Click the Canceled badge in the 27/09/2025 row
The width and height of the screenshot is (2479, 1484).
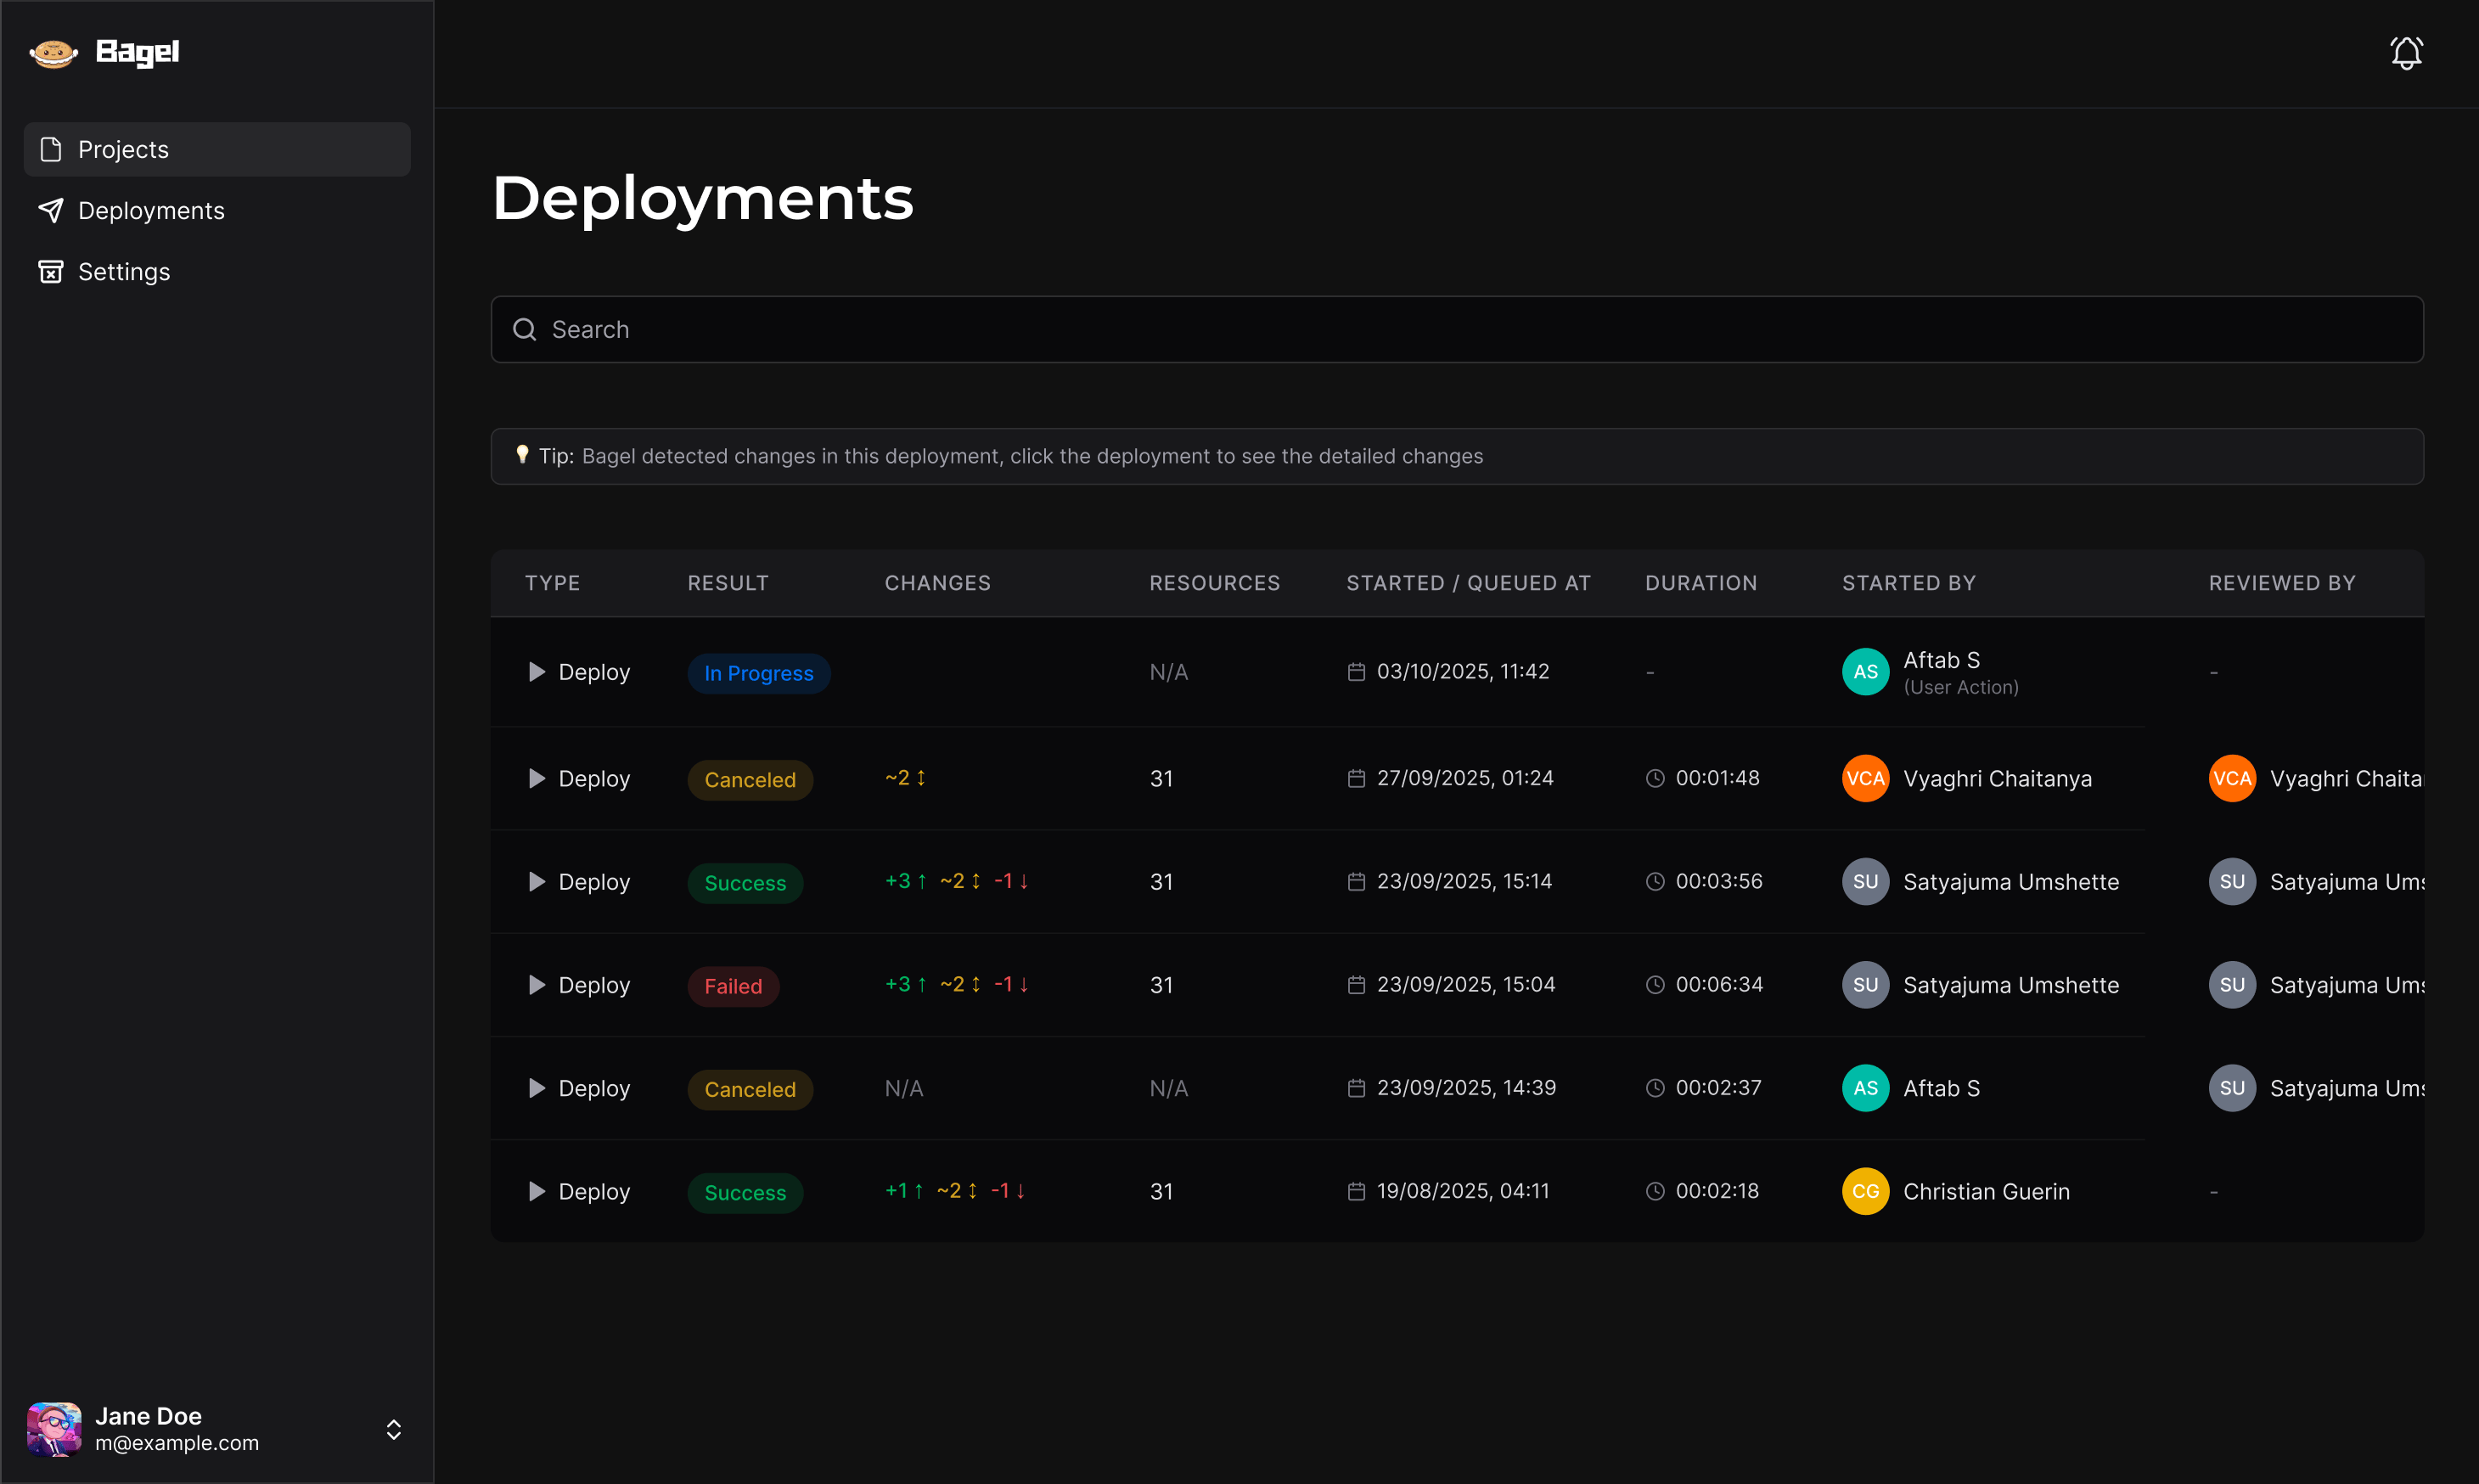pos(750,780)
